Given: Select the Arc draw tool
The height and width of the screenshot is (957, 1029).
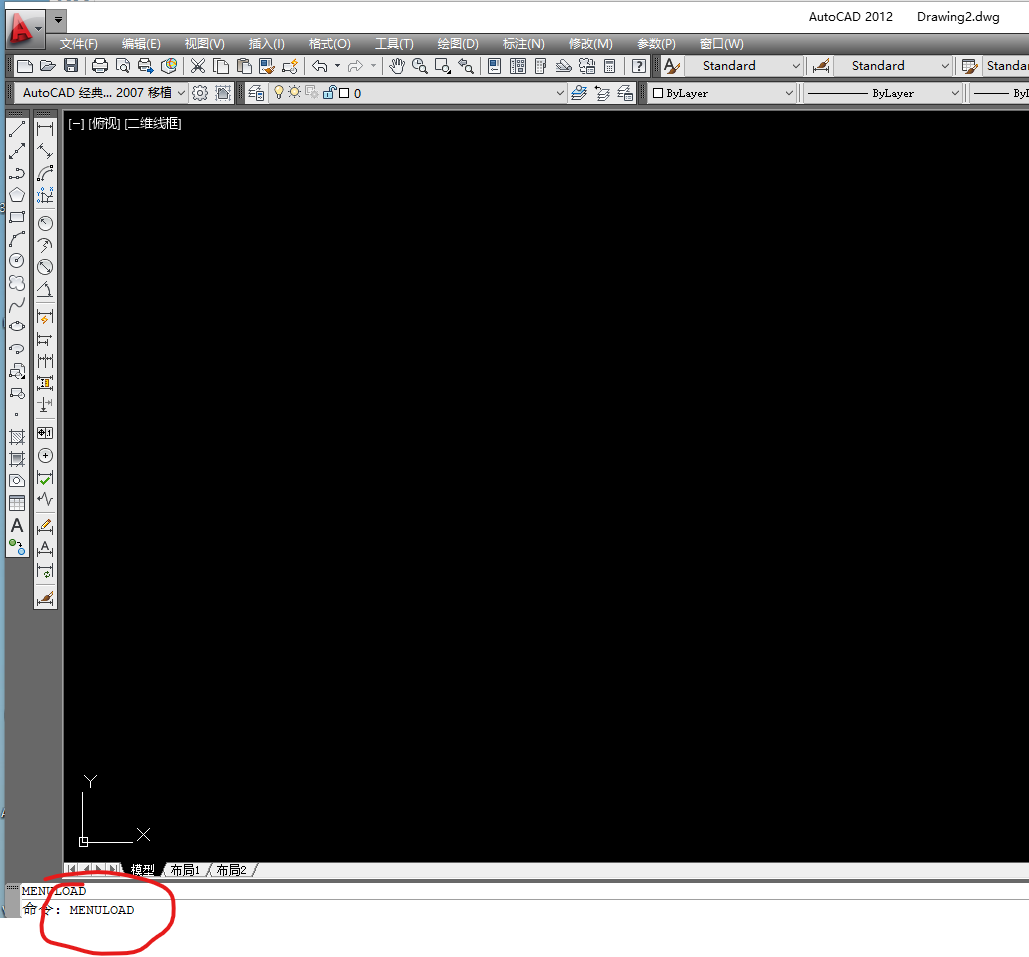Looking at the screenshot, I should [17, 239].
